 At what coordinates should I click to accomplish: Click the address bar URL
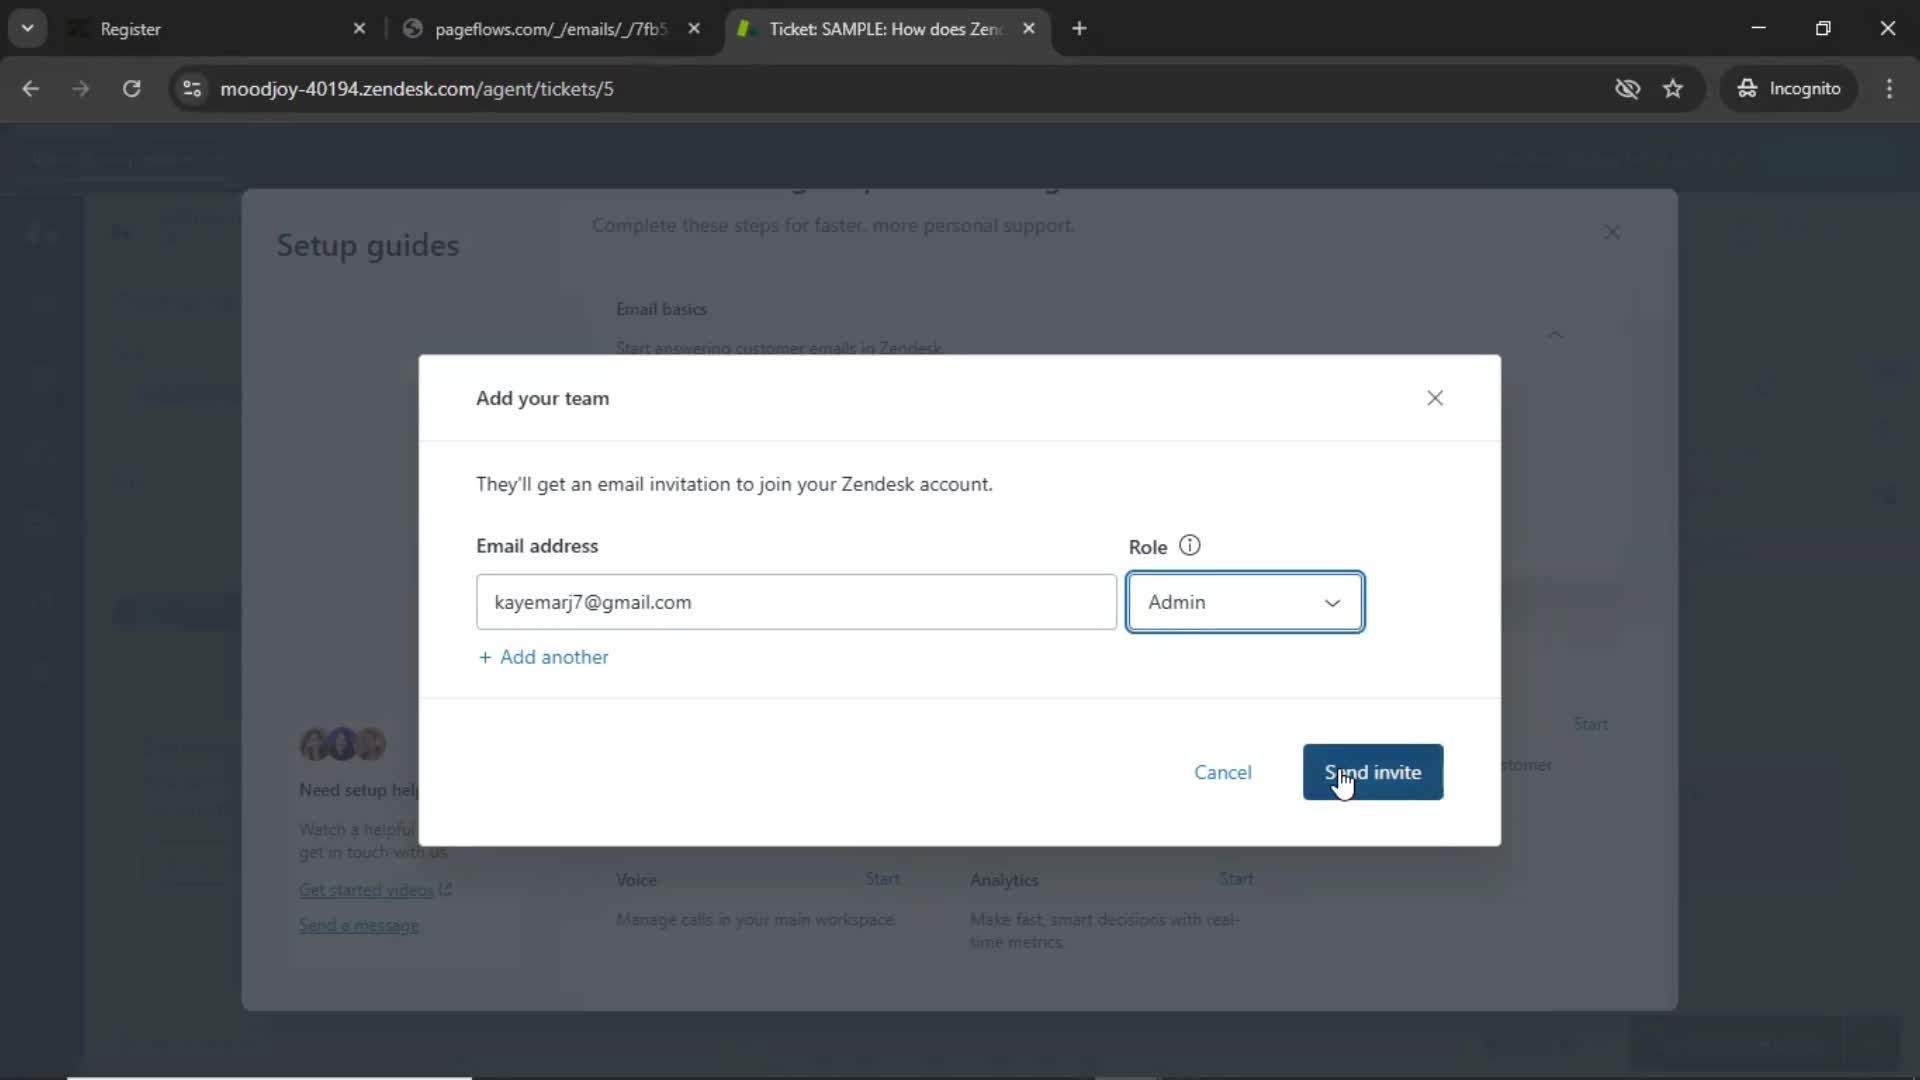tap(417, 89)
